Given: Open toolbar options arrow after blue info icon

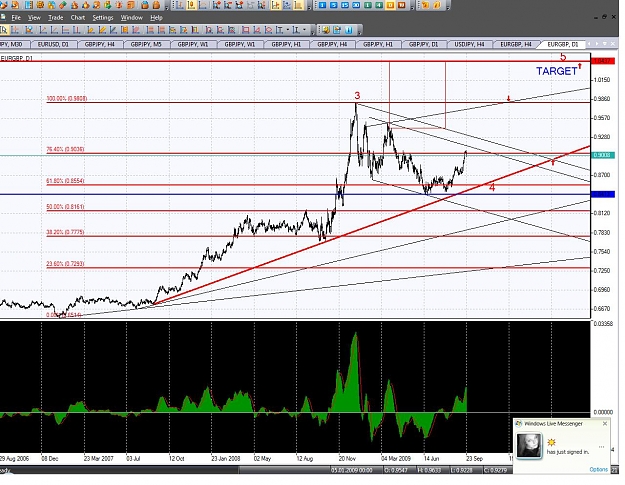Looking at the screenshot, I should coord(360,31).
